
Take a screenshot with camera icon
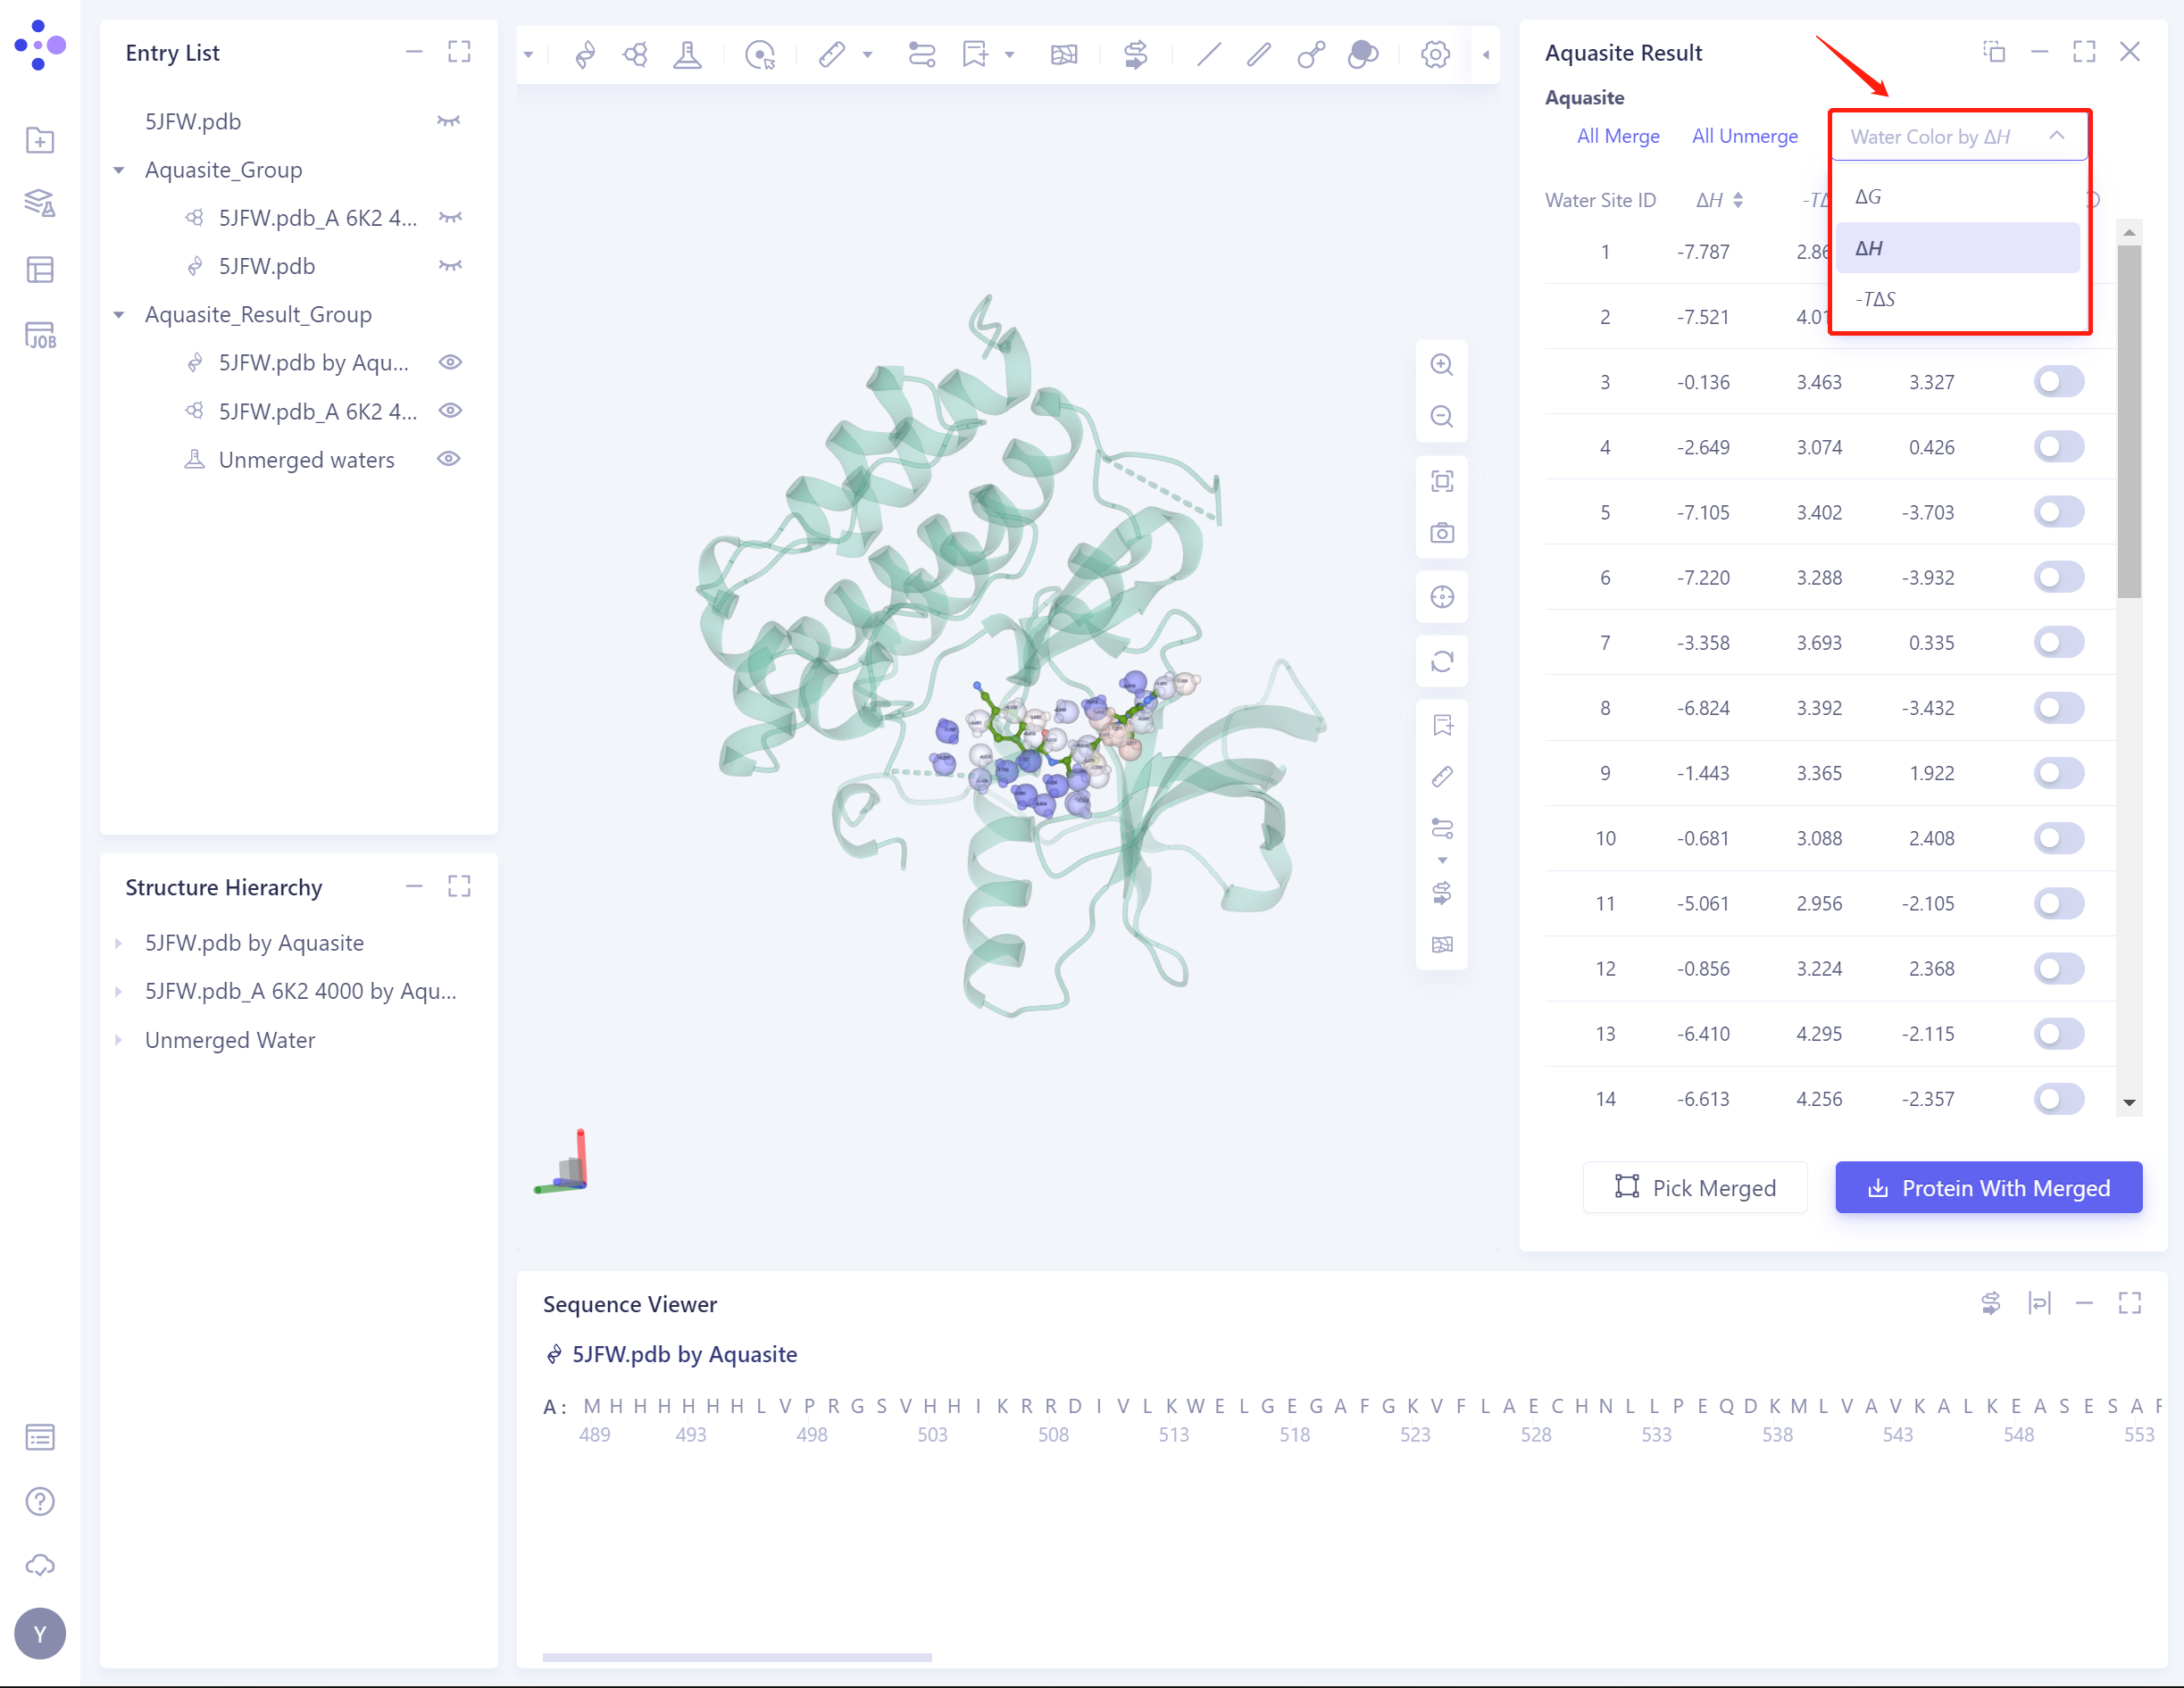(1441, 533)
